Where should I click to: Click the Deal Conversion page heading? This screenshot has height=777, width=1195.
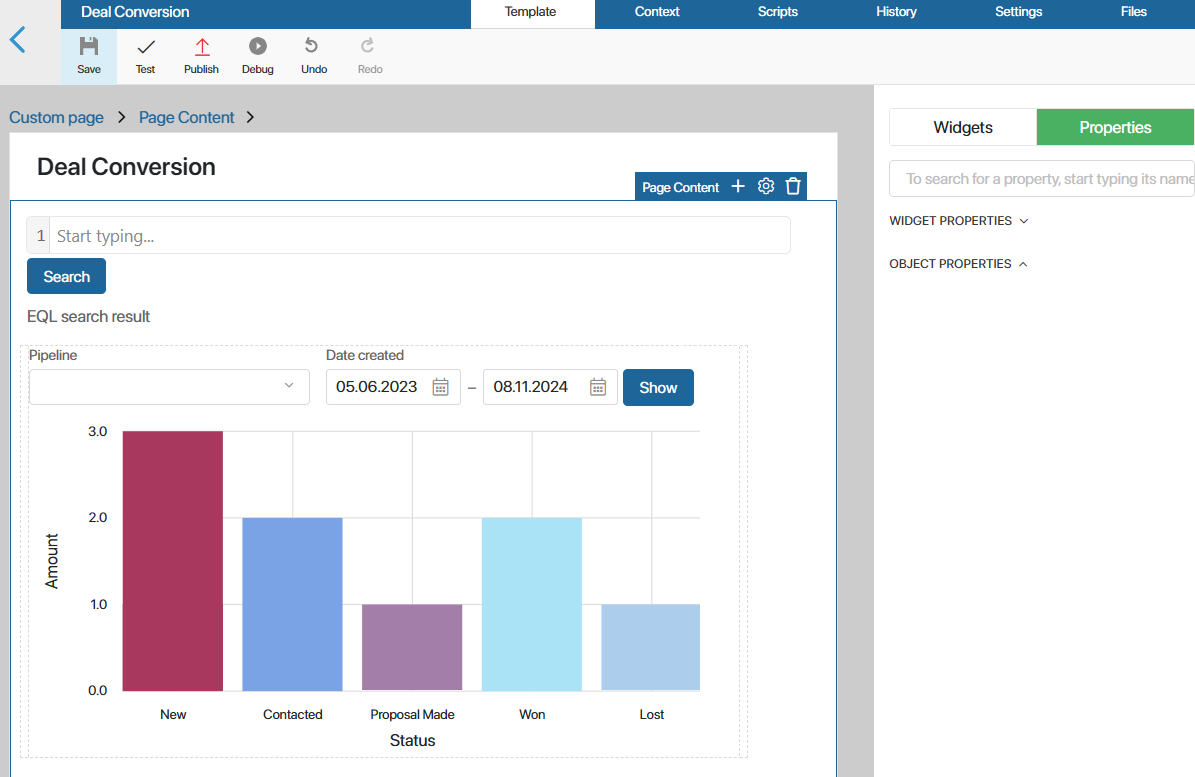pos(127,167)
